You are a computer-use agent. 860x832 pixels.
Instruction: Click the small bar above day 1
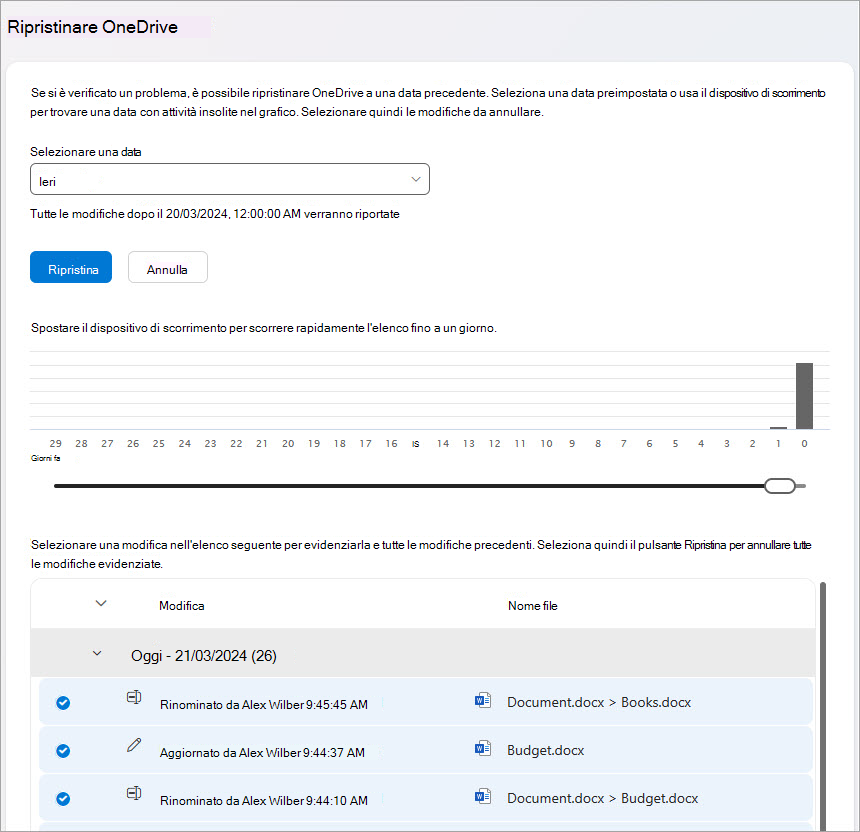(x=778, y=428)
